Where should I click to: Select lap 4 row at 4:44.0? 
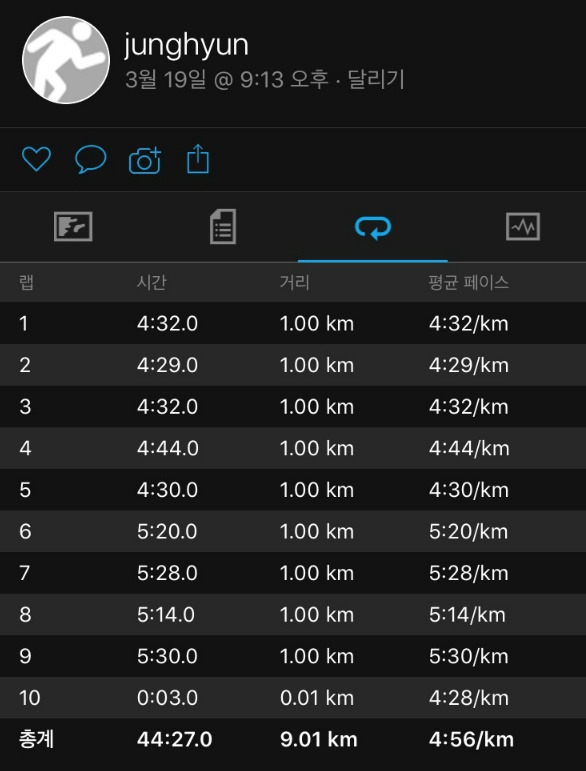click(293, 448)
